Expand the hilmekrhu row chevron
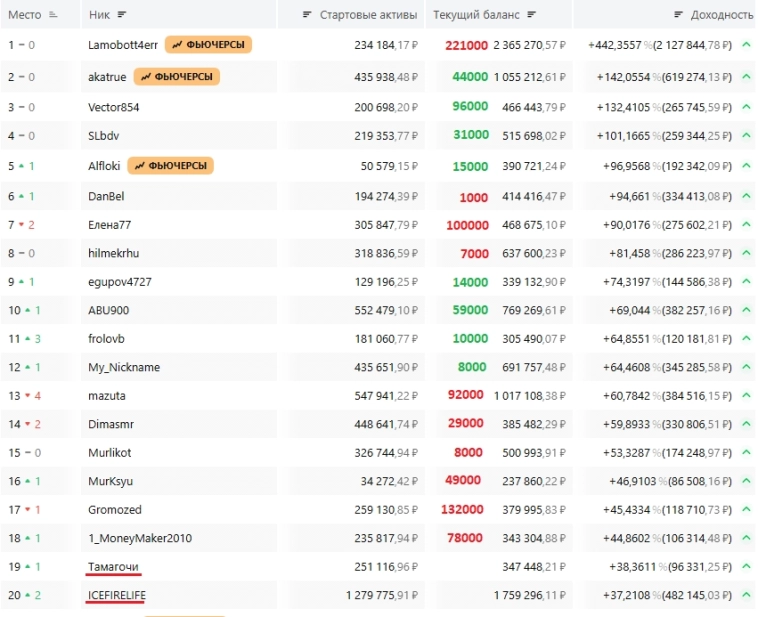Viewport: 758px width, 617px height. coord(746,253)
